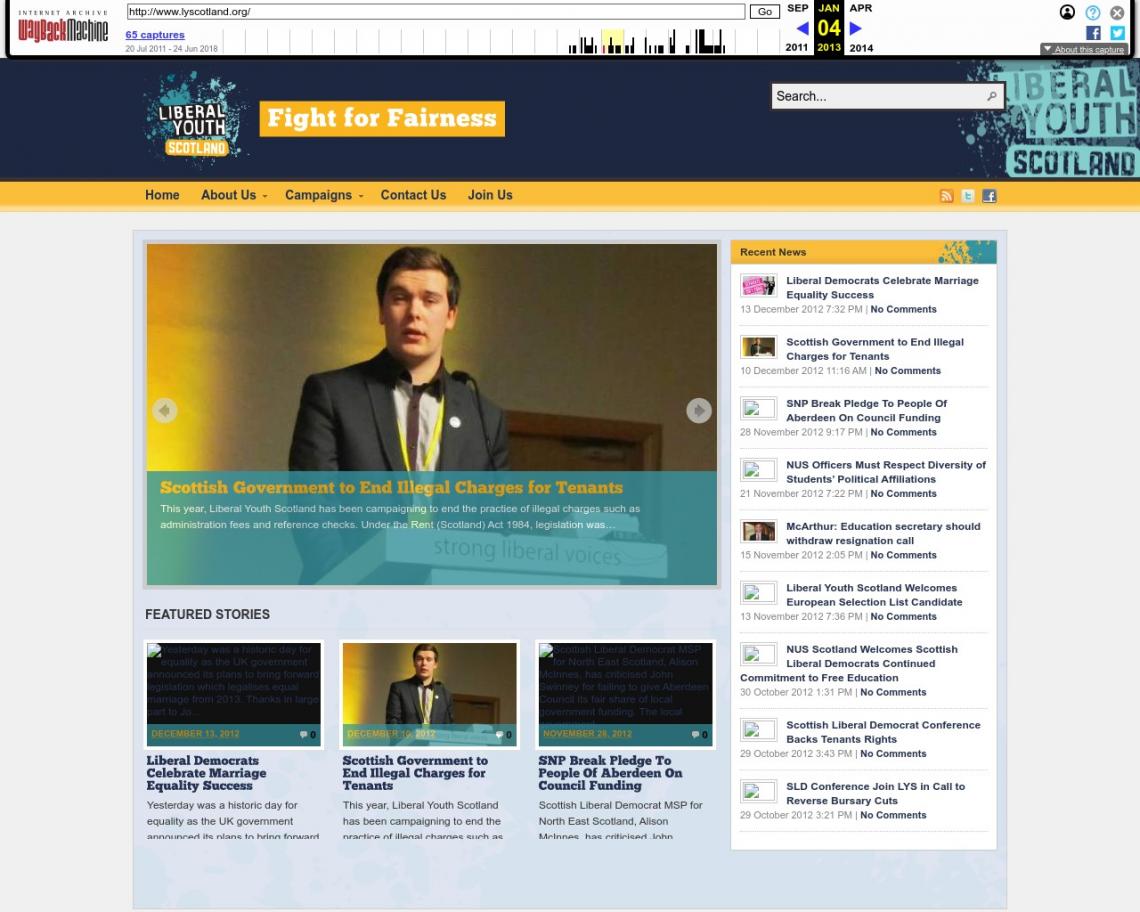Image resolution: width=1140 pixels, height=912 pixels.
Task: Open McArthur Education secretary news link
Action: point(883,533)
